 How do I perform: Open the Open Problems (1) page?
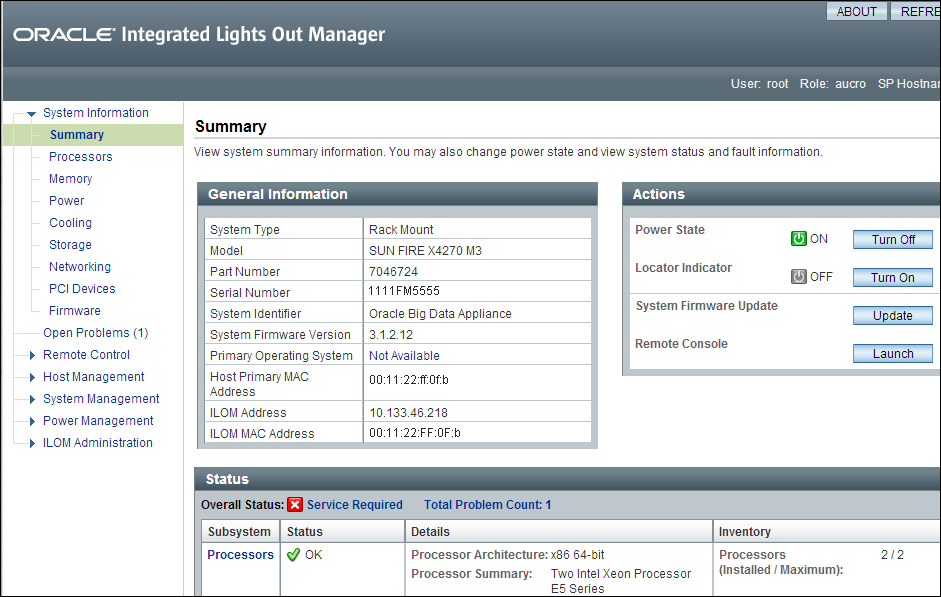click(95, 333)
